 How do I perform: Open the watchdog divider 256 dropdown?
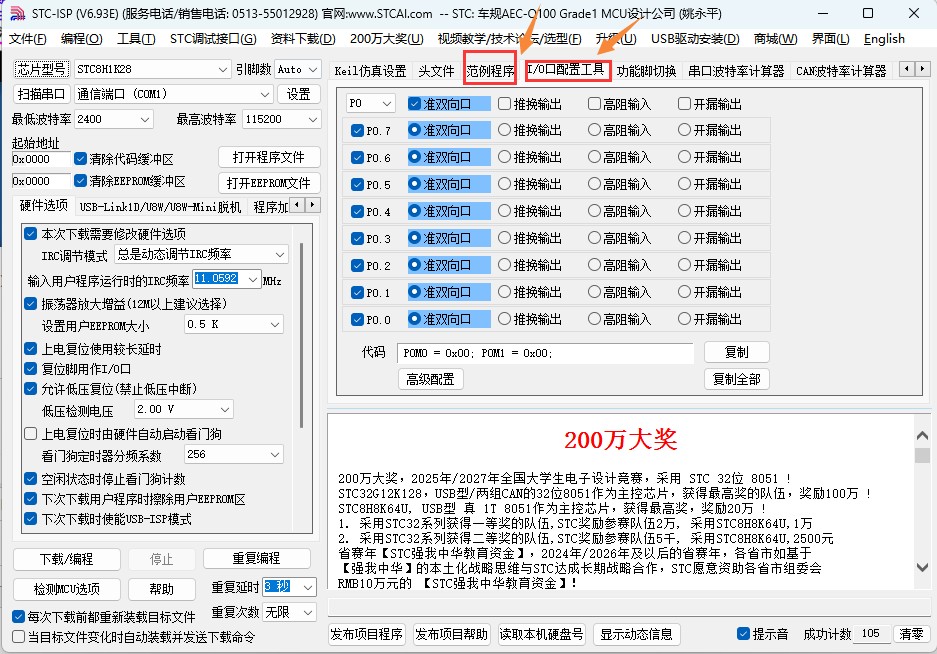click(x=275, y=454)
